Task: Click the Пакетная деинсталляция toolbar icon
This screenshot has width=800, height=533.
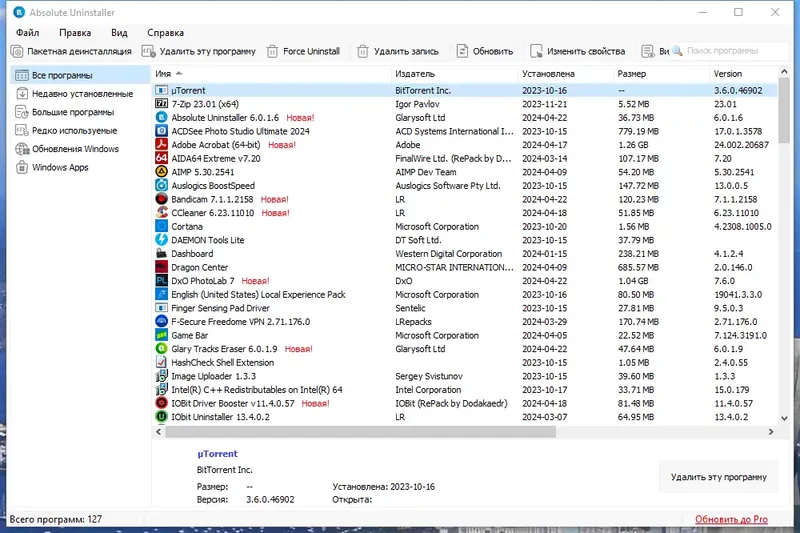Action: point(17,52)
